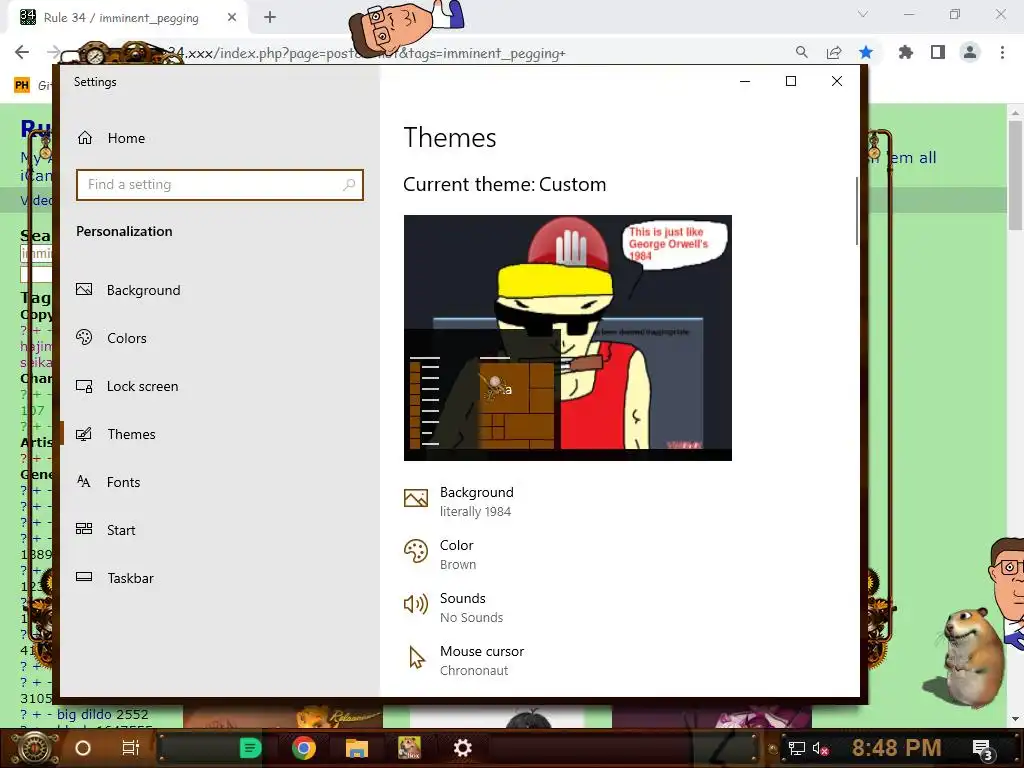This screenshot has width=1024, height=768.
Task: Click the zoom magnifier icon in address bar
Action: (801, 53)
